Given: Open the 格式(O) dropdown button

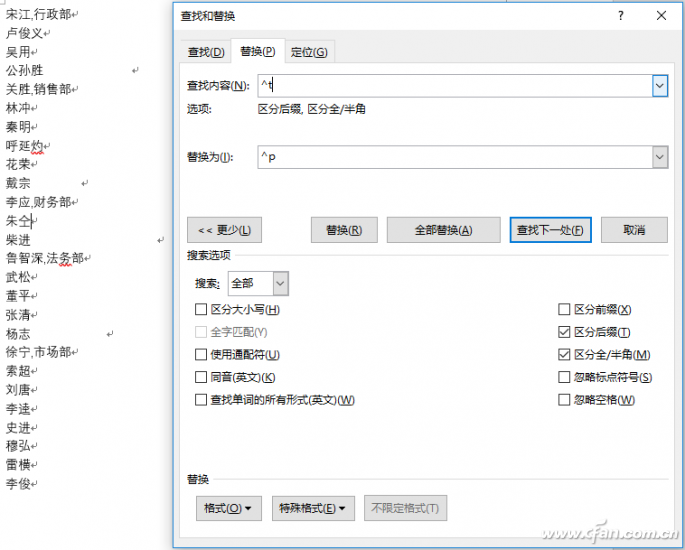Looking at the screenshot, I should point(228,508).
